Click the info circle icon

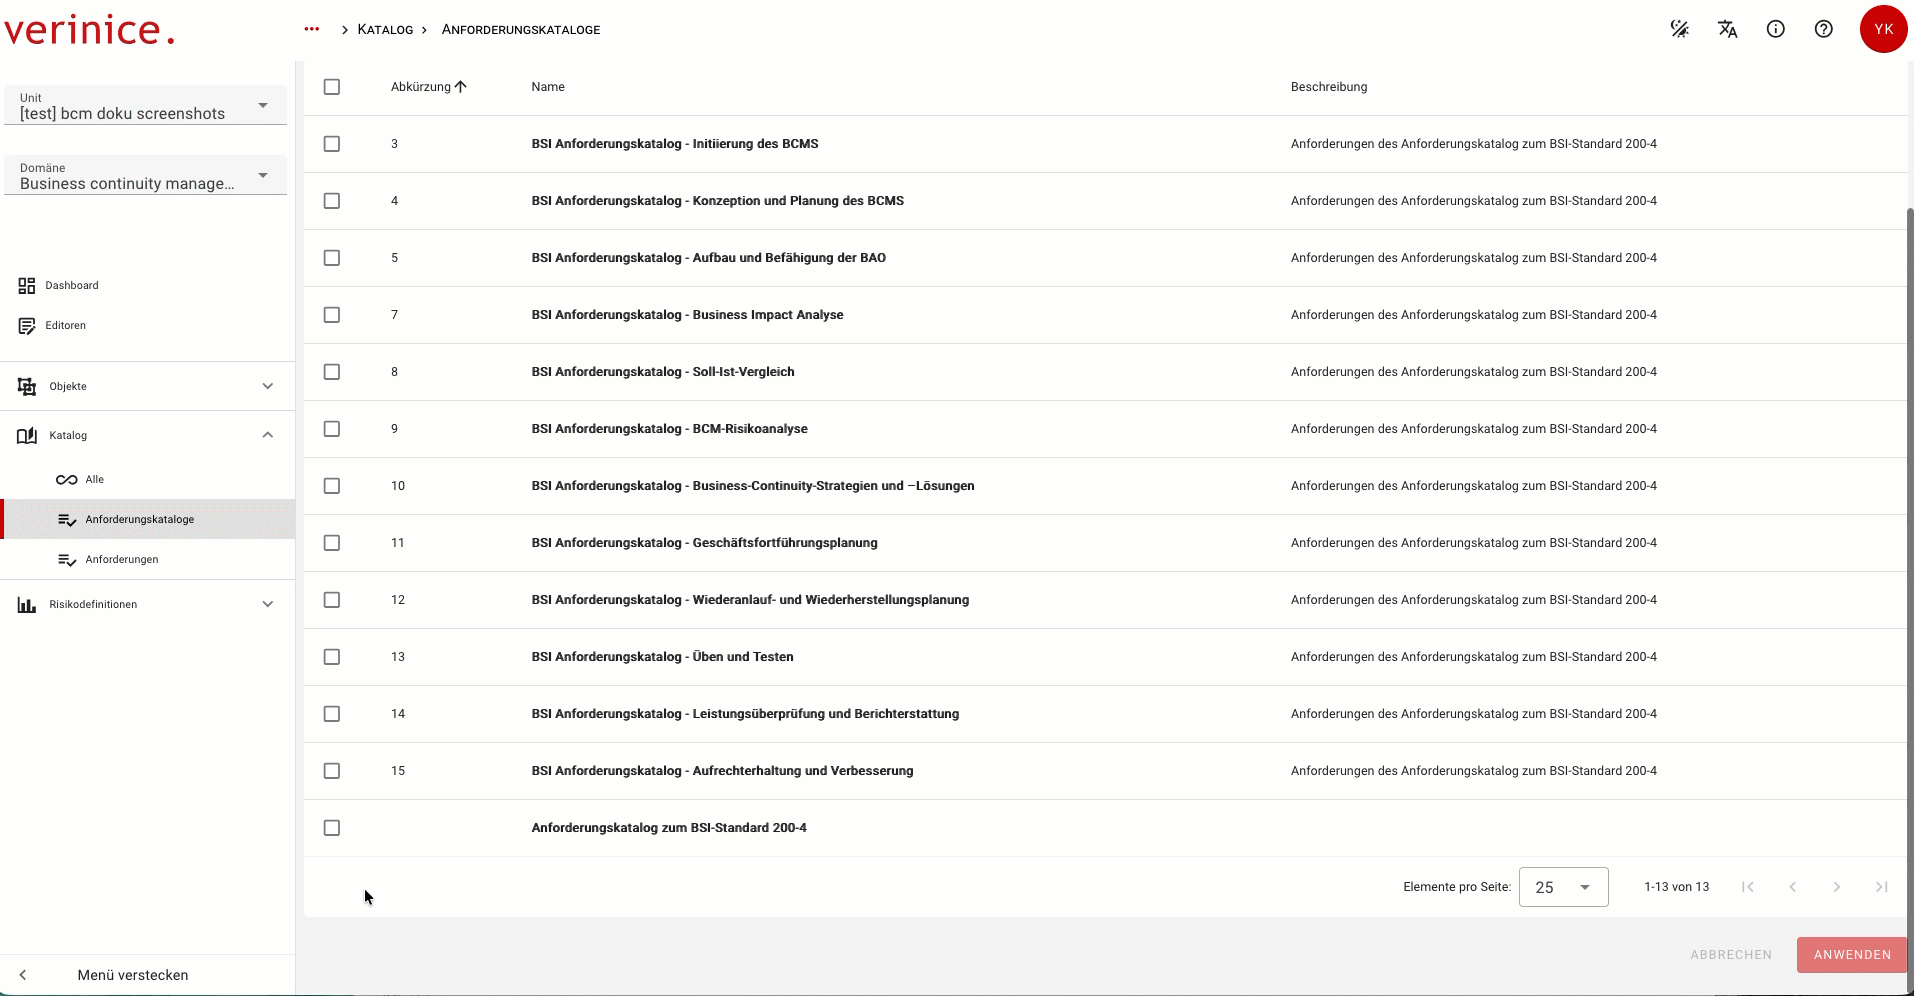pos(1776,30)
